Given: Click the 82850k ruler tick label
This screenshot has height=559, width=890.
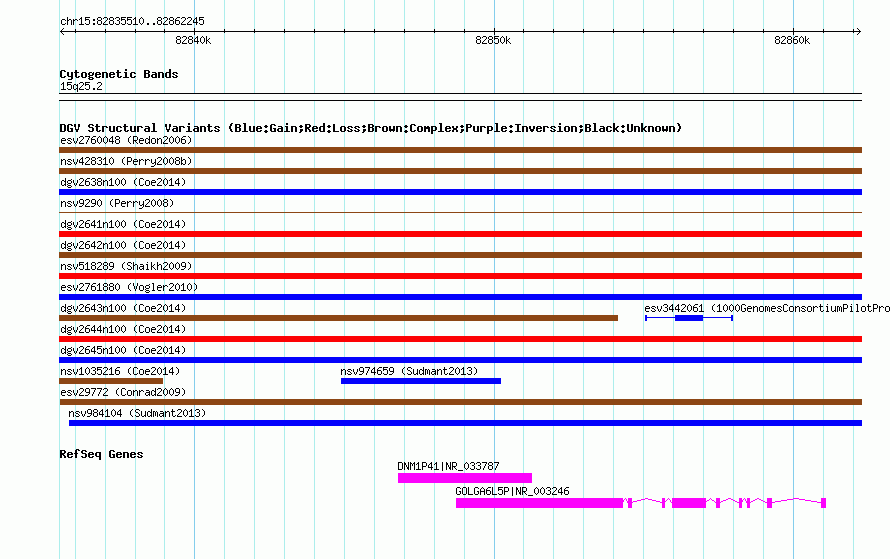Looking at the screenshot, I should [493, 40].
